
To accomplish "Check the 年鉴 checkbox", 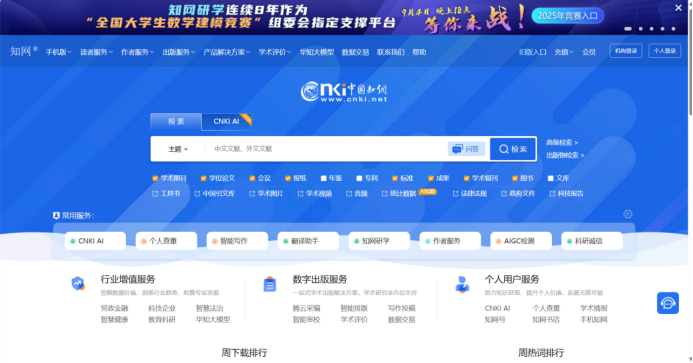I will click(x=324, y=178).
